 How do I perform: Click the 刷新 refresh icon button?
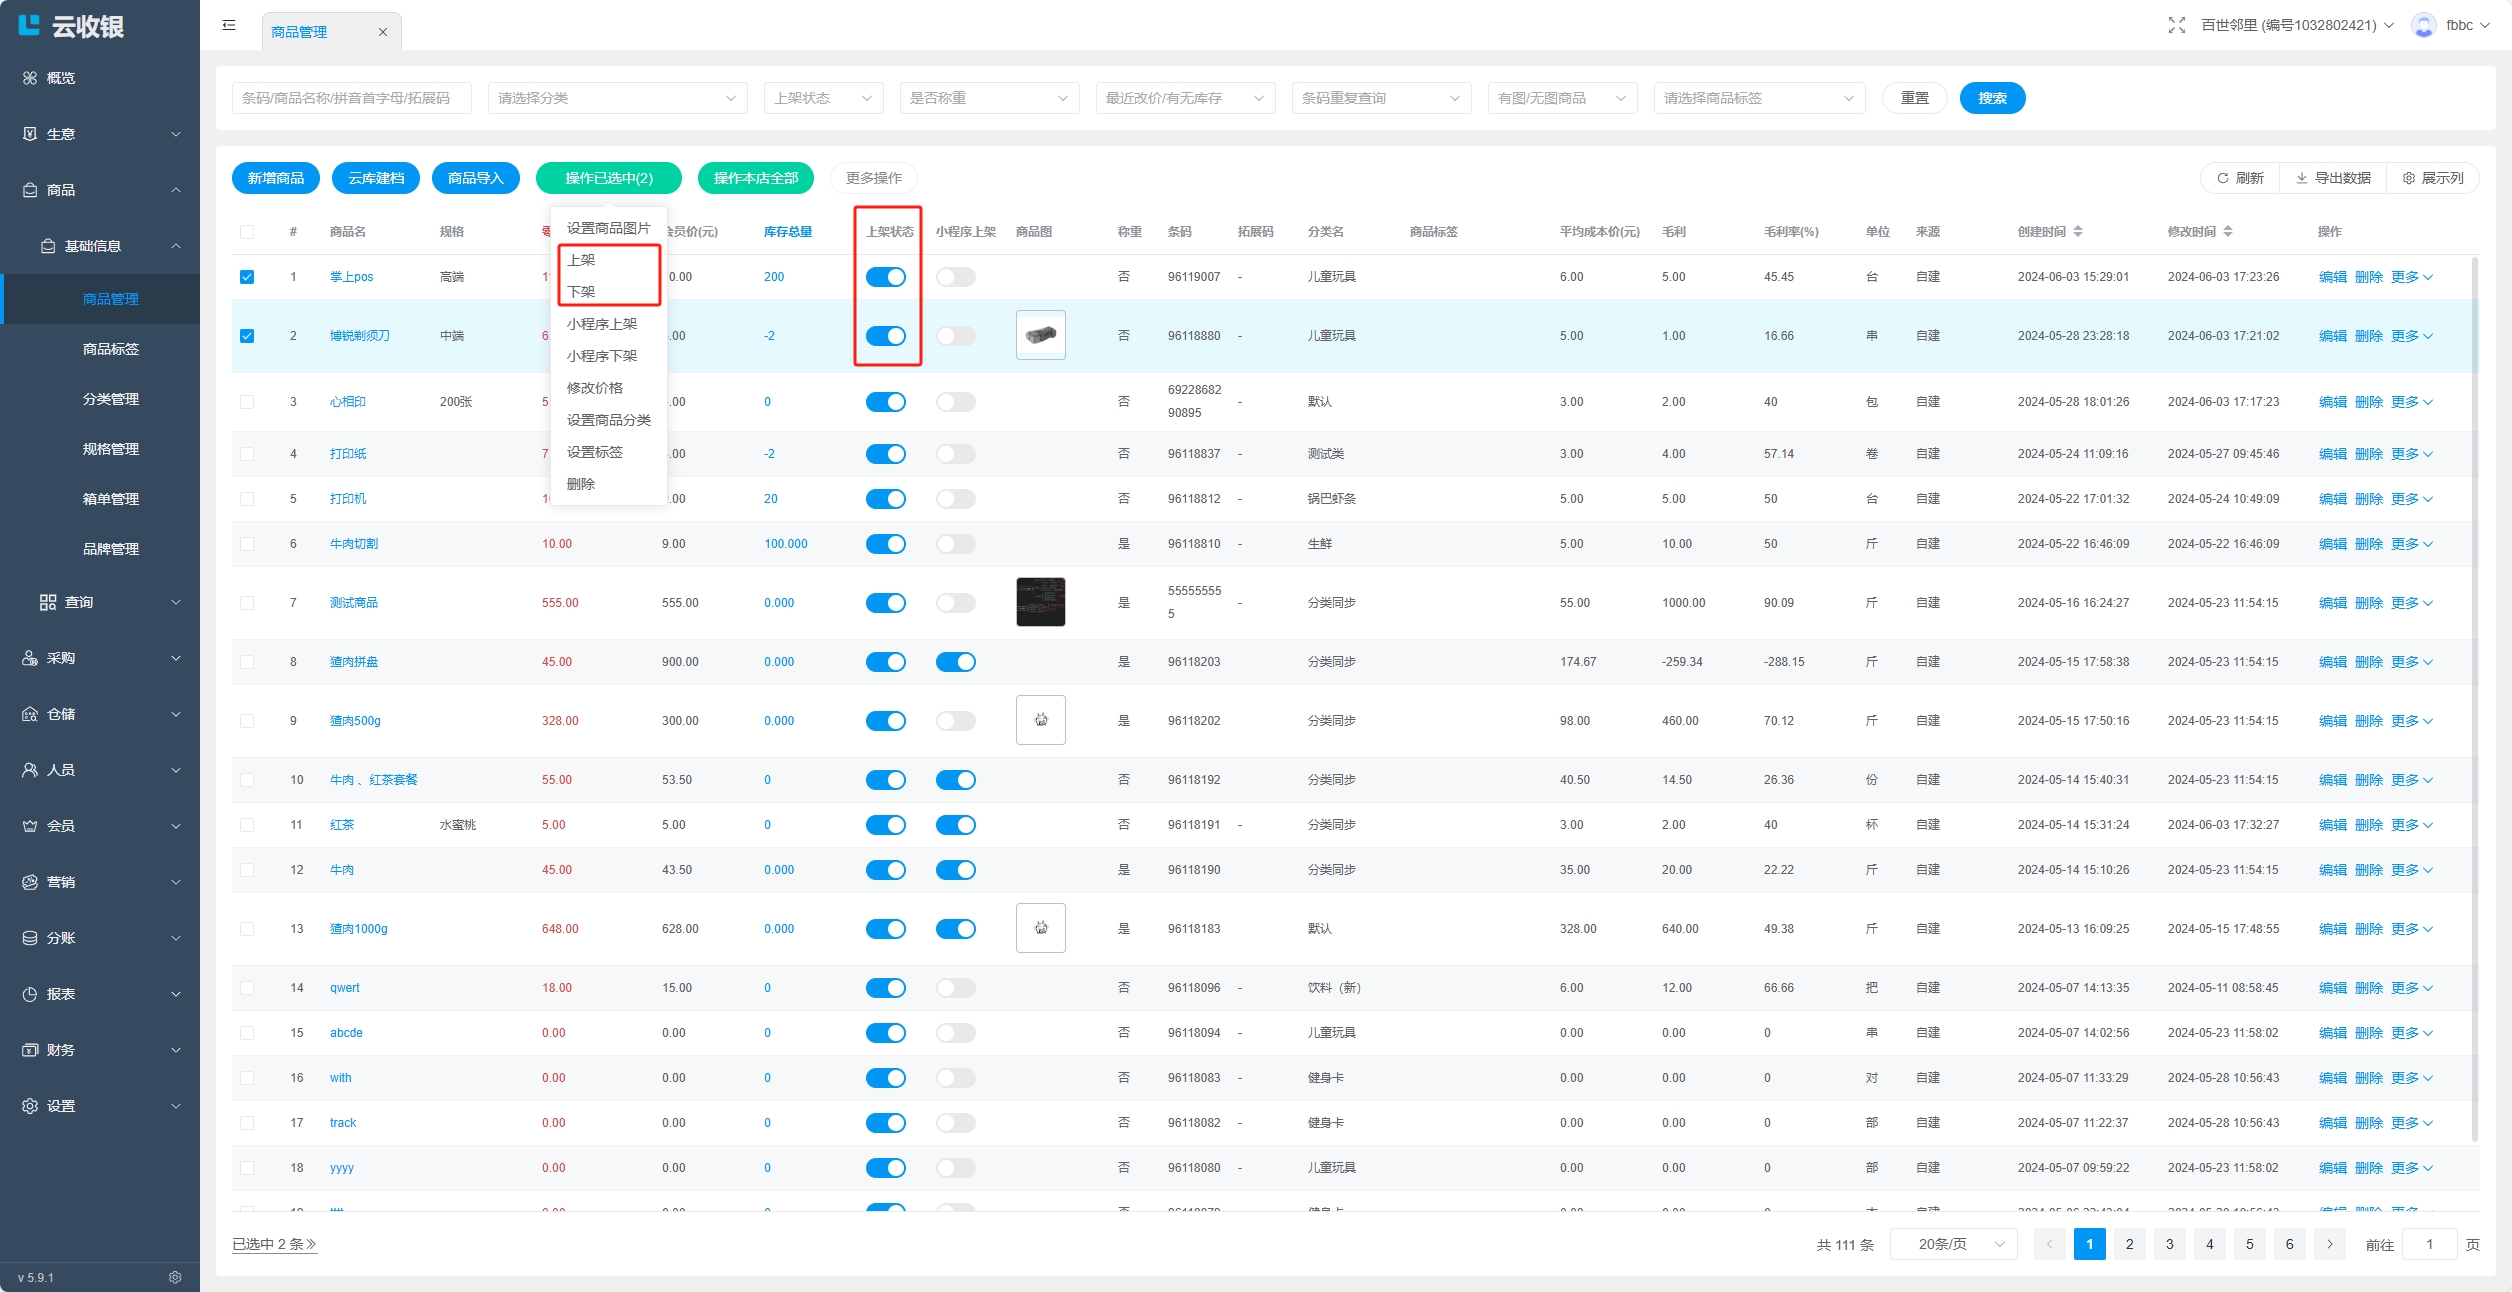(2240, 178)
